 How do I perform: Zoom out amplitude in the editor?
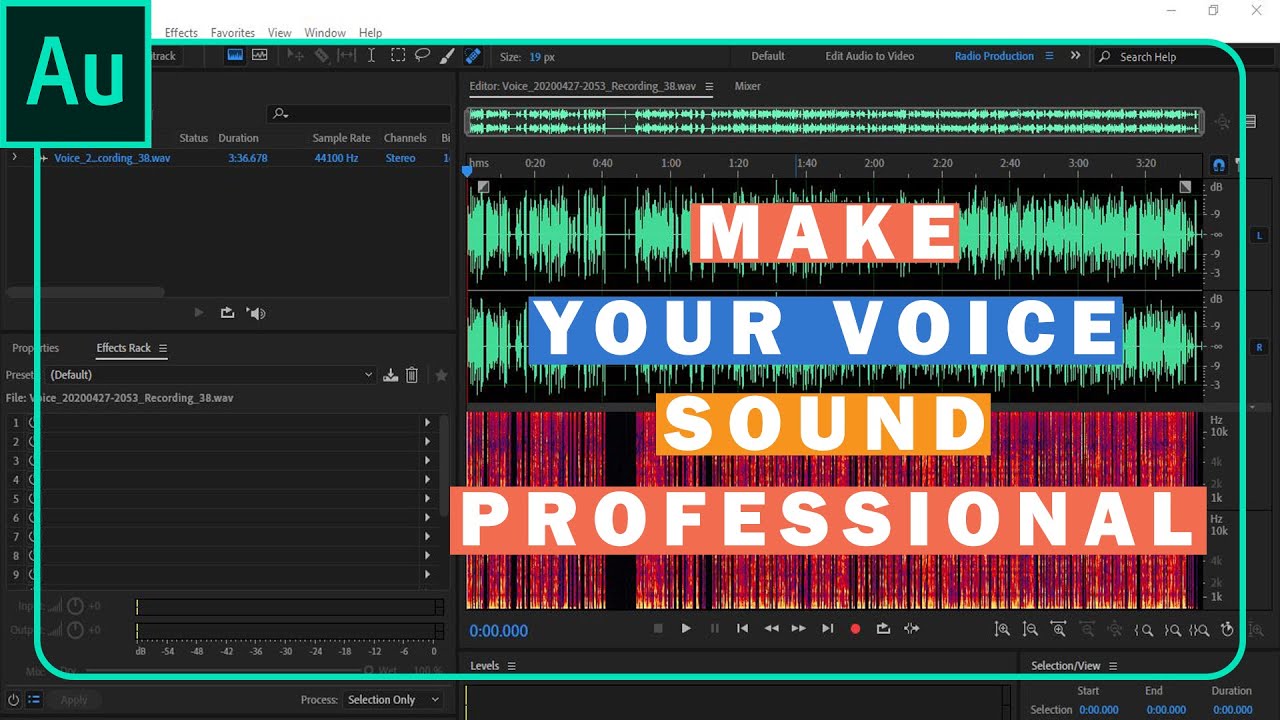(1030, 629)
